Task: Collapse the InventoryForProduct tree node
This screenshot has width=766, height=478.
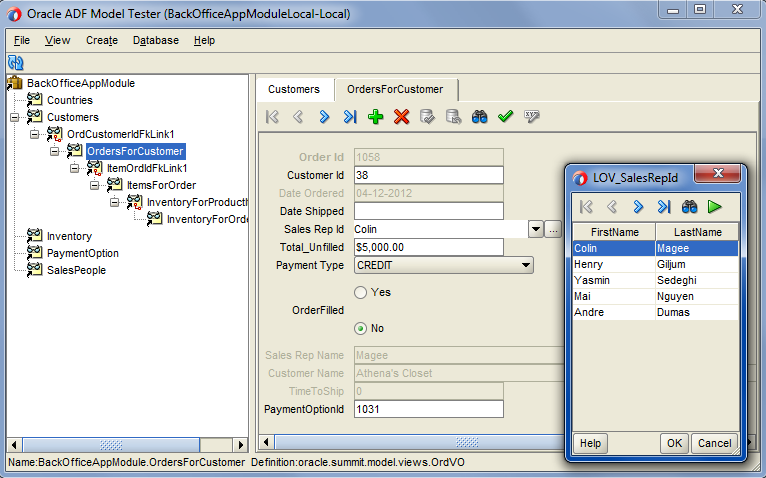Action: [114, 202]
